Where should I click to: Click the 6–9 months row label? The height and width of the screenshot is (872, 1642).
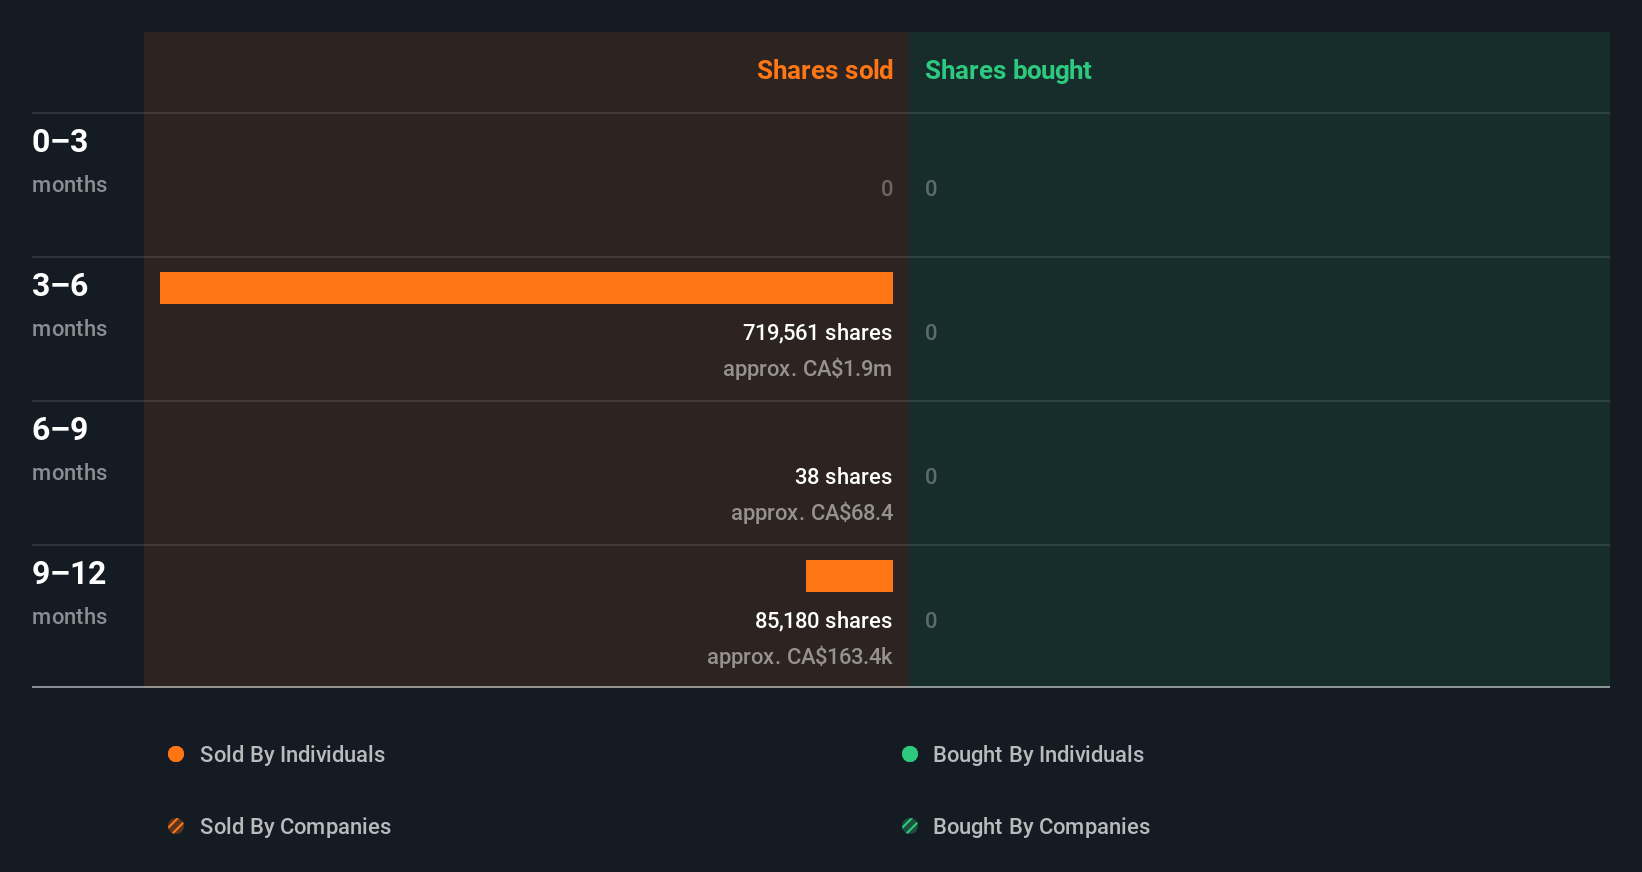[69, 448]
